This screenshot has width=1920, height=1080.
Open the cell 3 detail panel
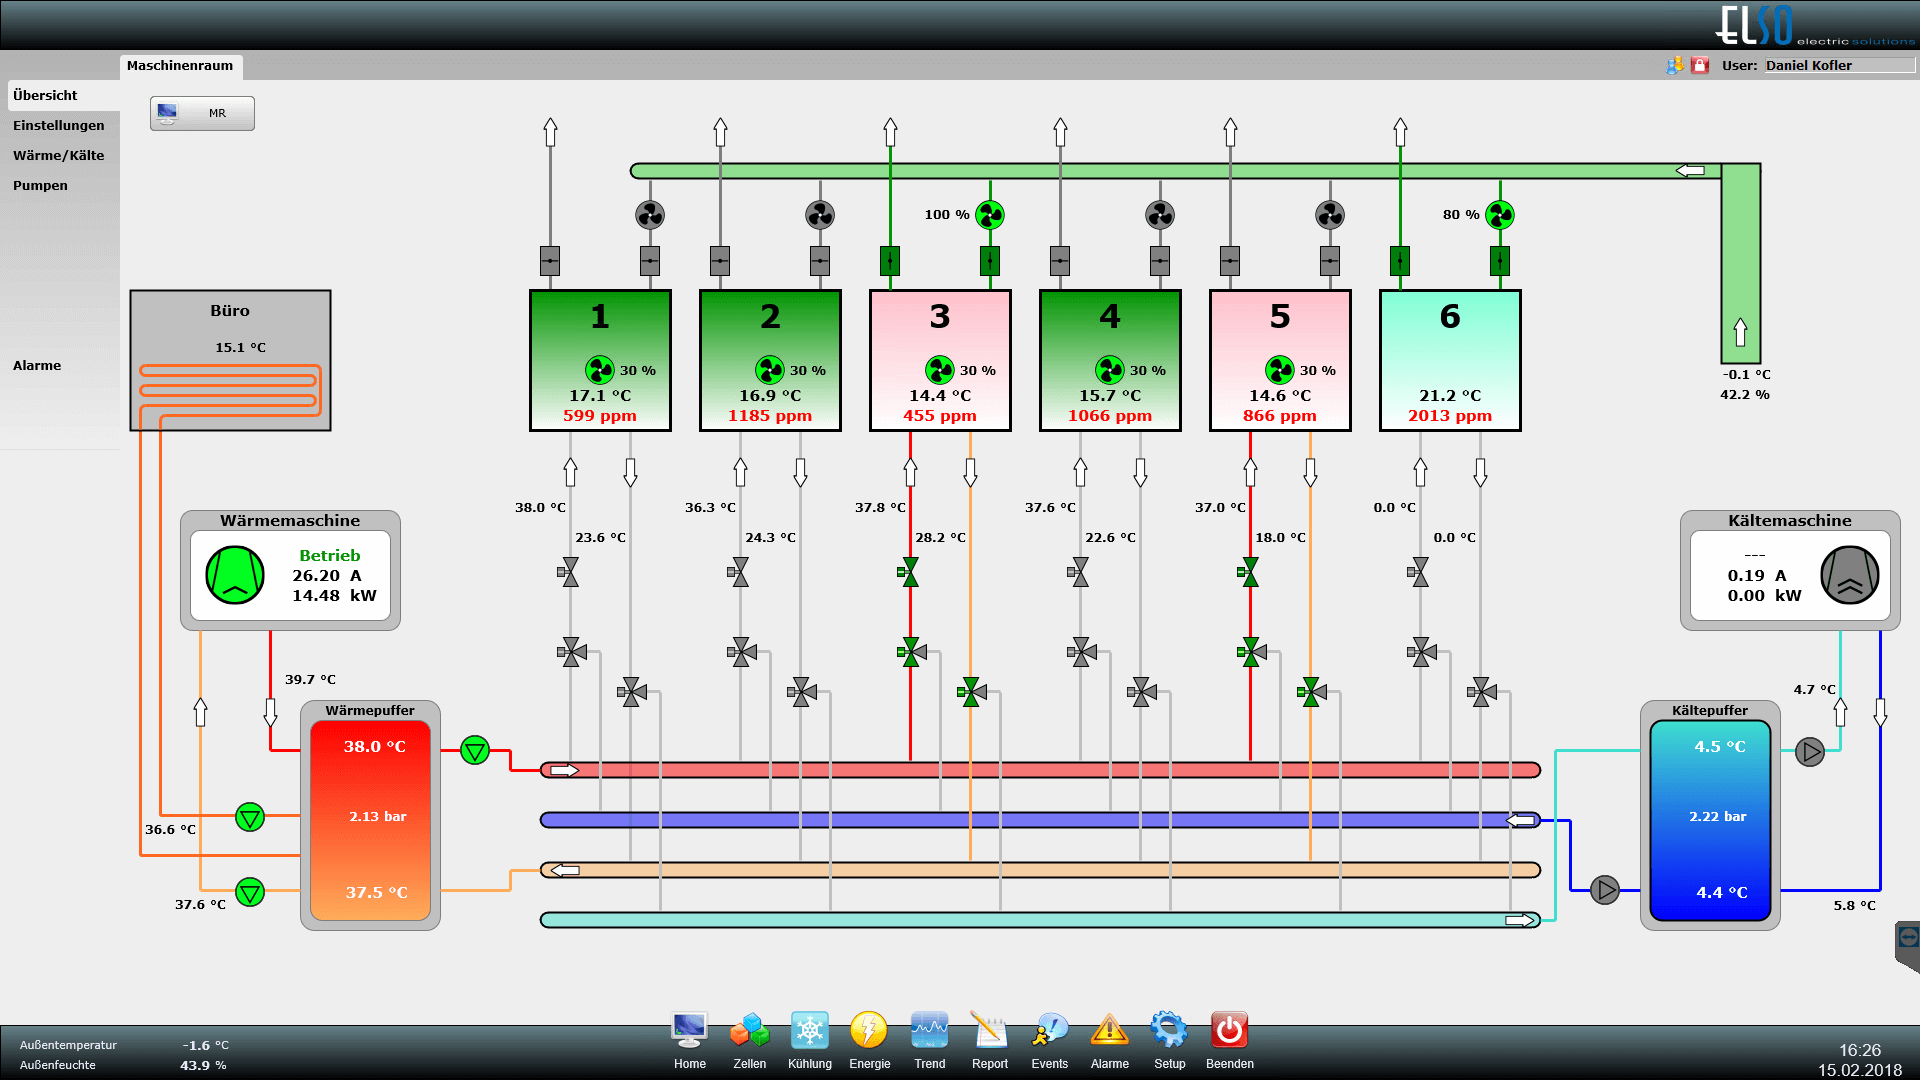(x=940, y=360)
